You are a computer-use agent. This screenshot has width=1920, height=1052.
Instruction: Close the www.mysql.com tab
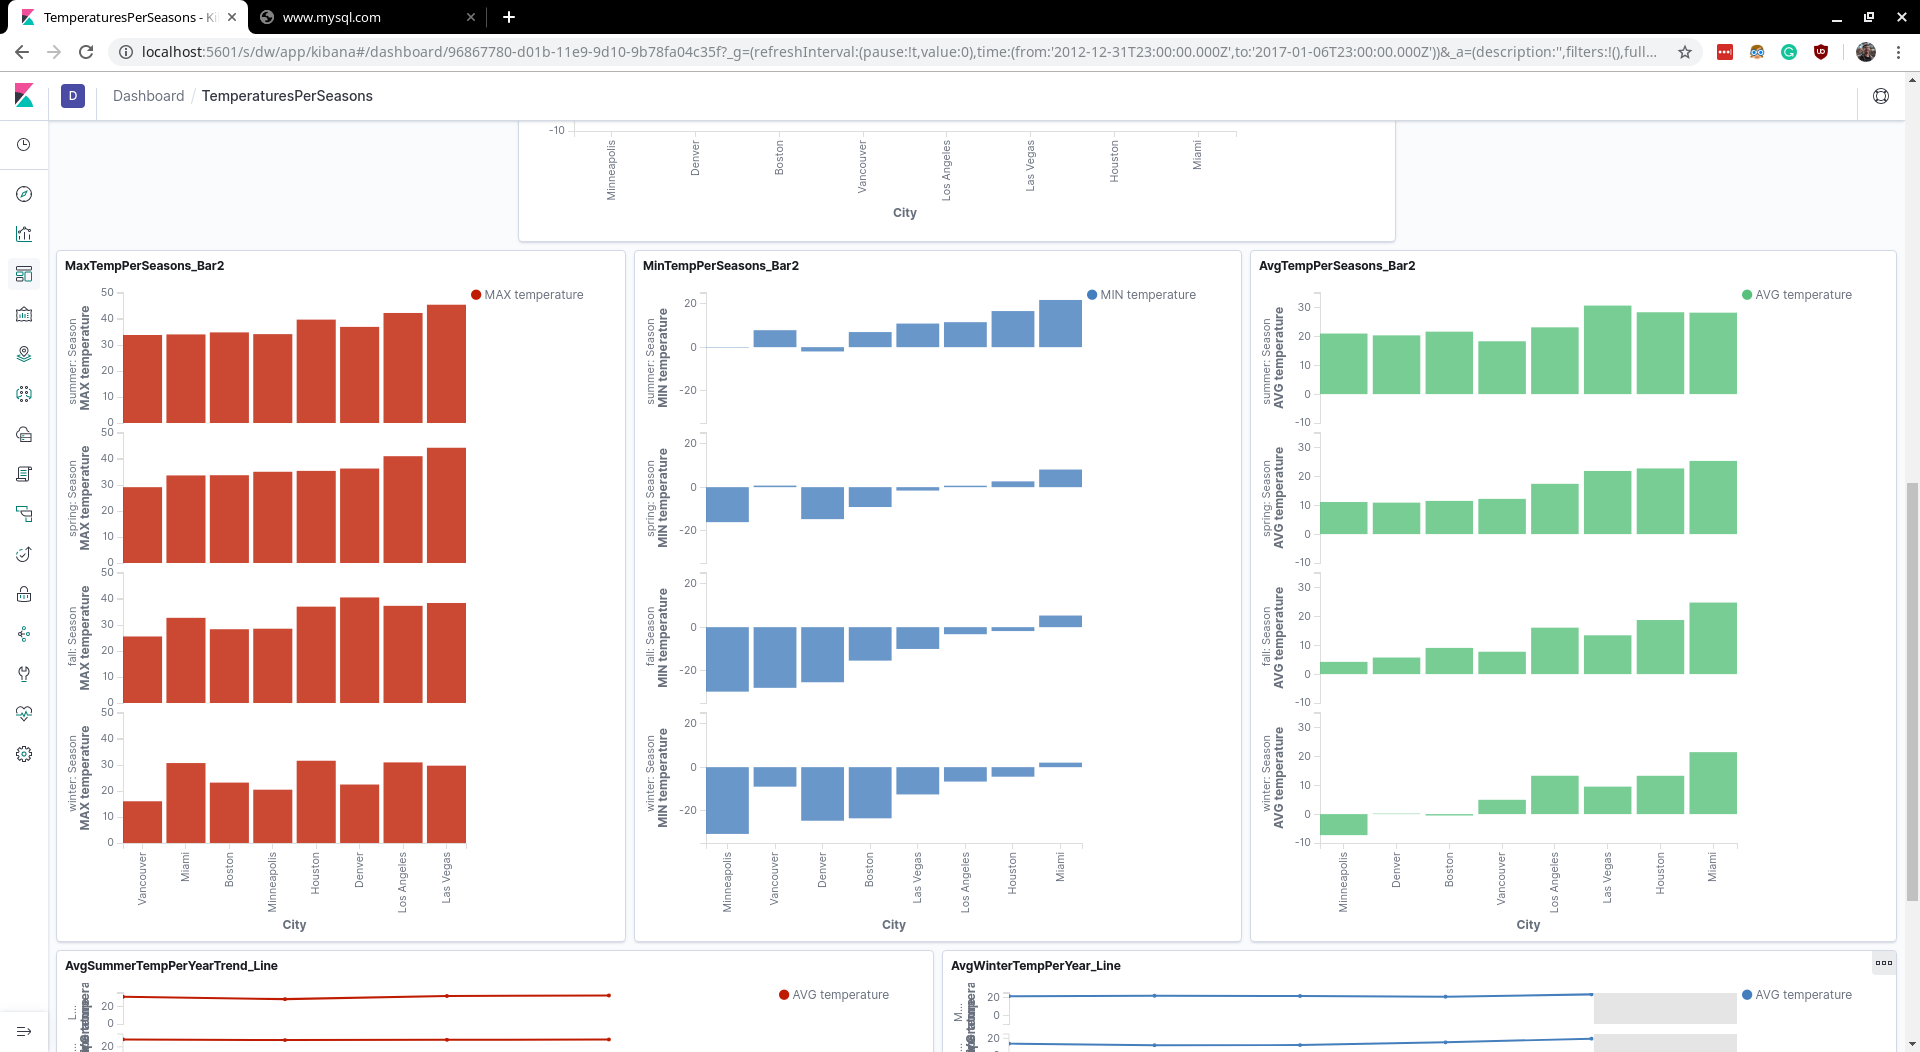[x=471, y=17]
